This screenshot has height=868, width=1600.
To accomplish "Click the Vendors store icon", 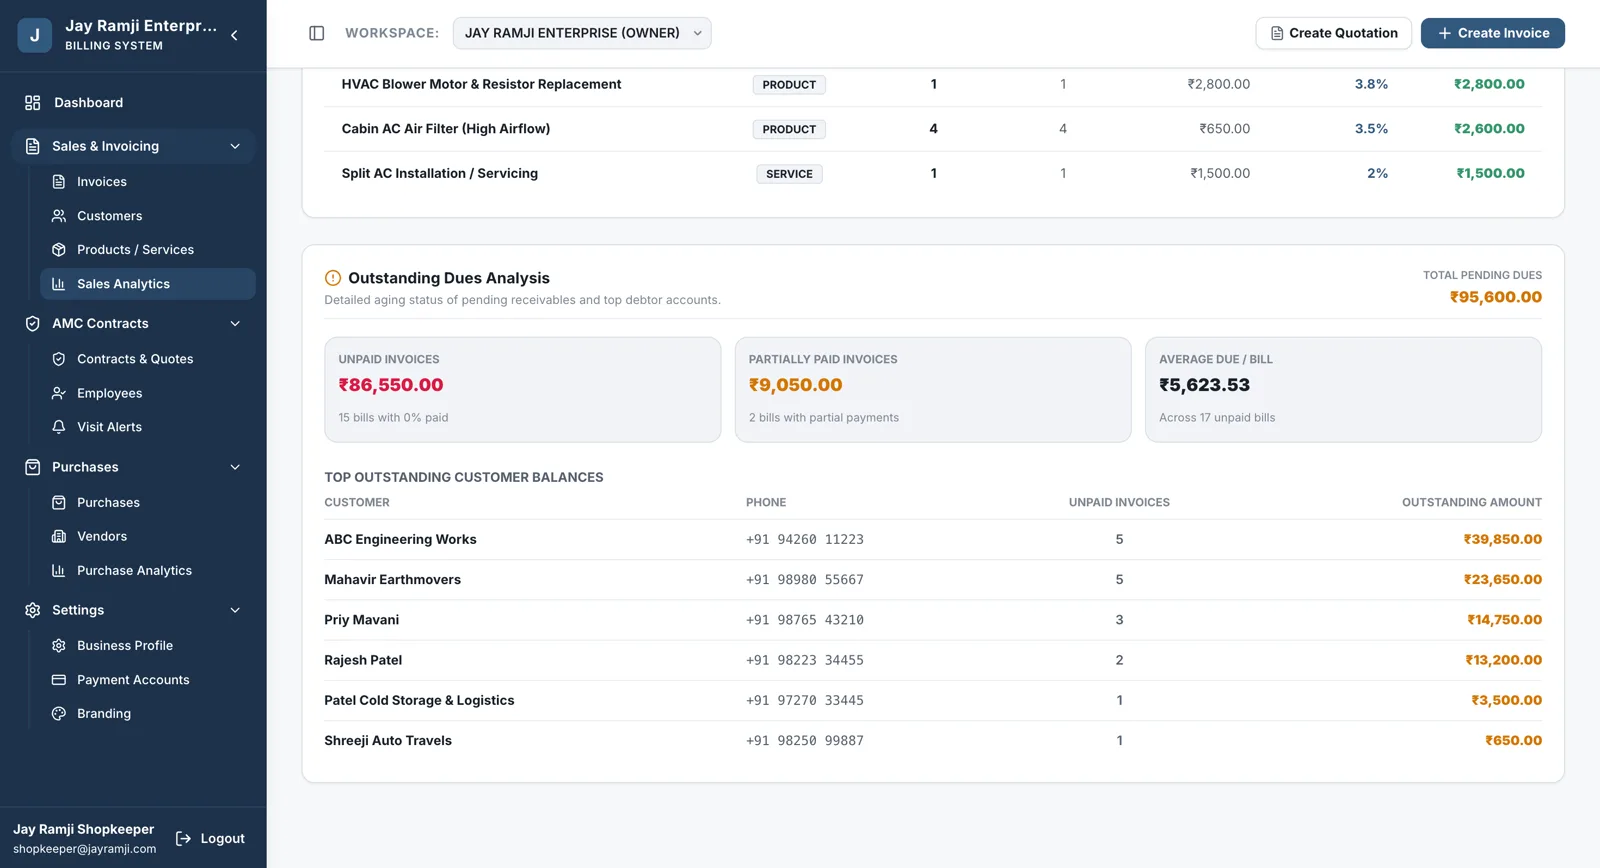I will click(x=59, y=537).
